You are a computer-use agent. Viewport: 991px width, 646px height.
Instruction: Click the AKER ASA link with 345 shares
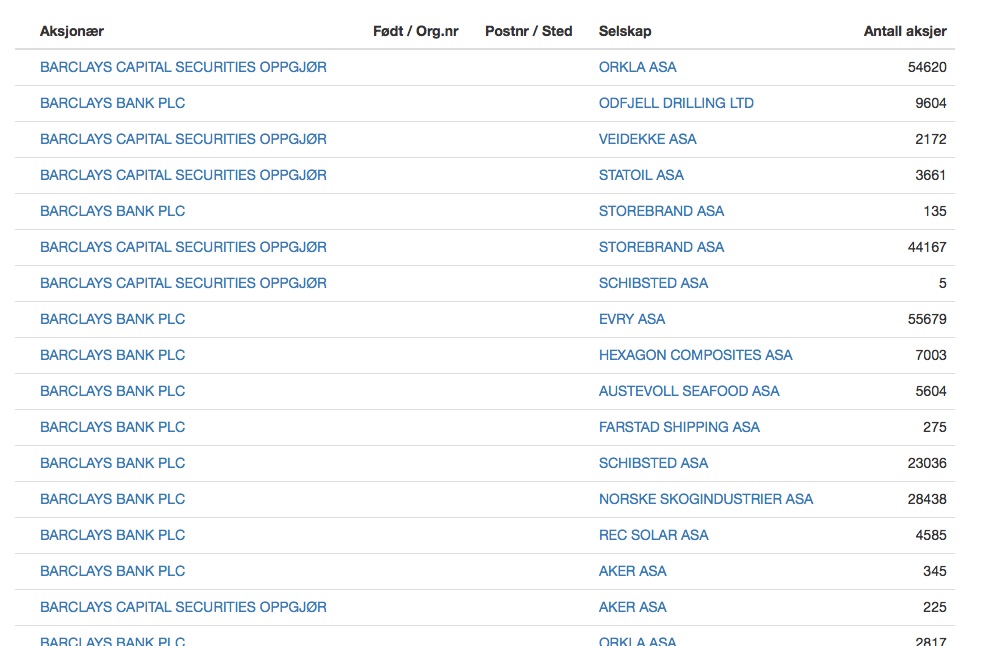click(x=632, y=571)
